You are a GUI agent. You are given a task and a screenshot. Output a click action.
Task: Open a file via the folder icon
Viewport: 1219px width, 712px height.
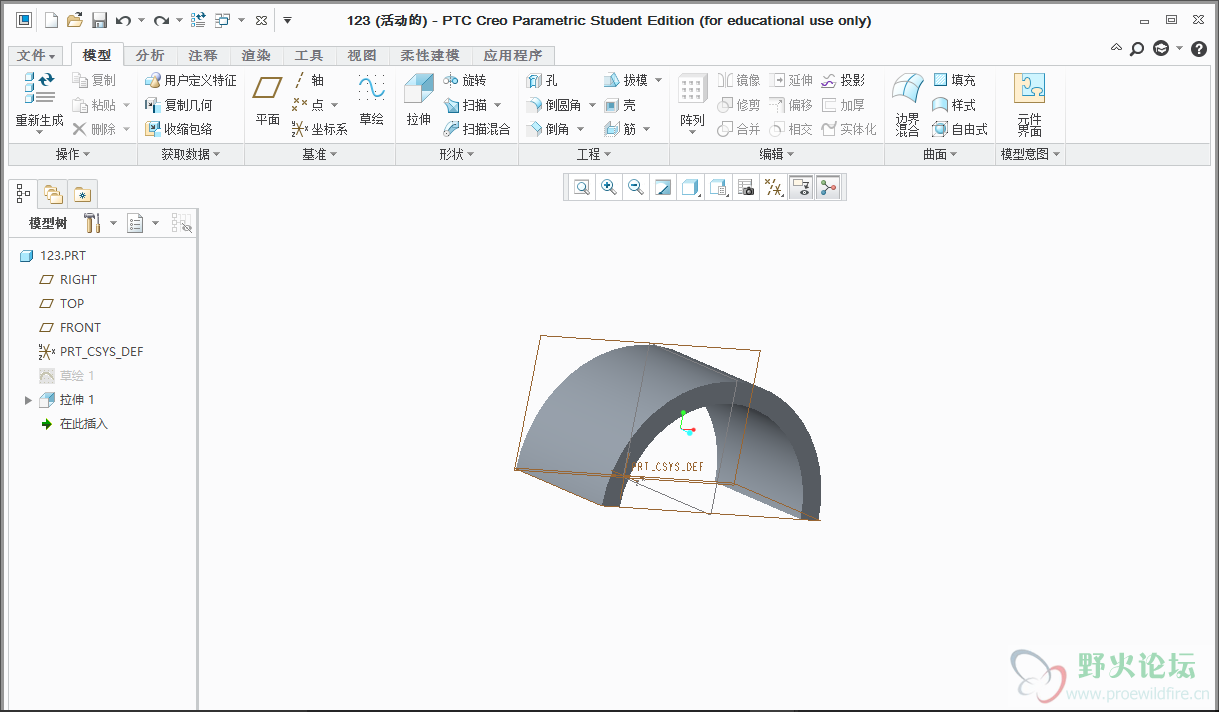(75, 20)
